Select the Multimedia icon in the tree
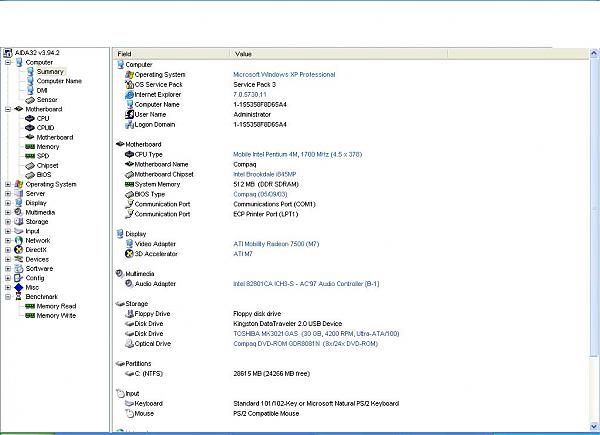The image size is (600, 435). click(19, 212)
